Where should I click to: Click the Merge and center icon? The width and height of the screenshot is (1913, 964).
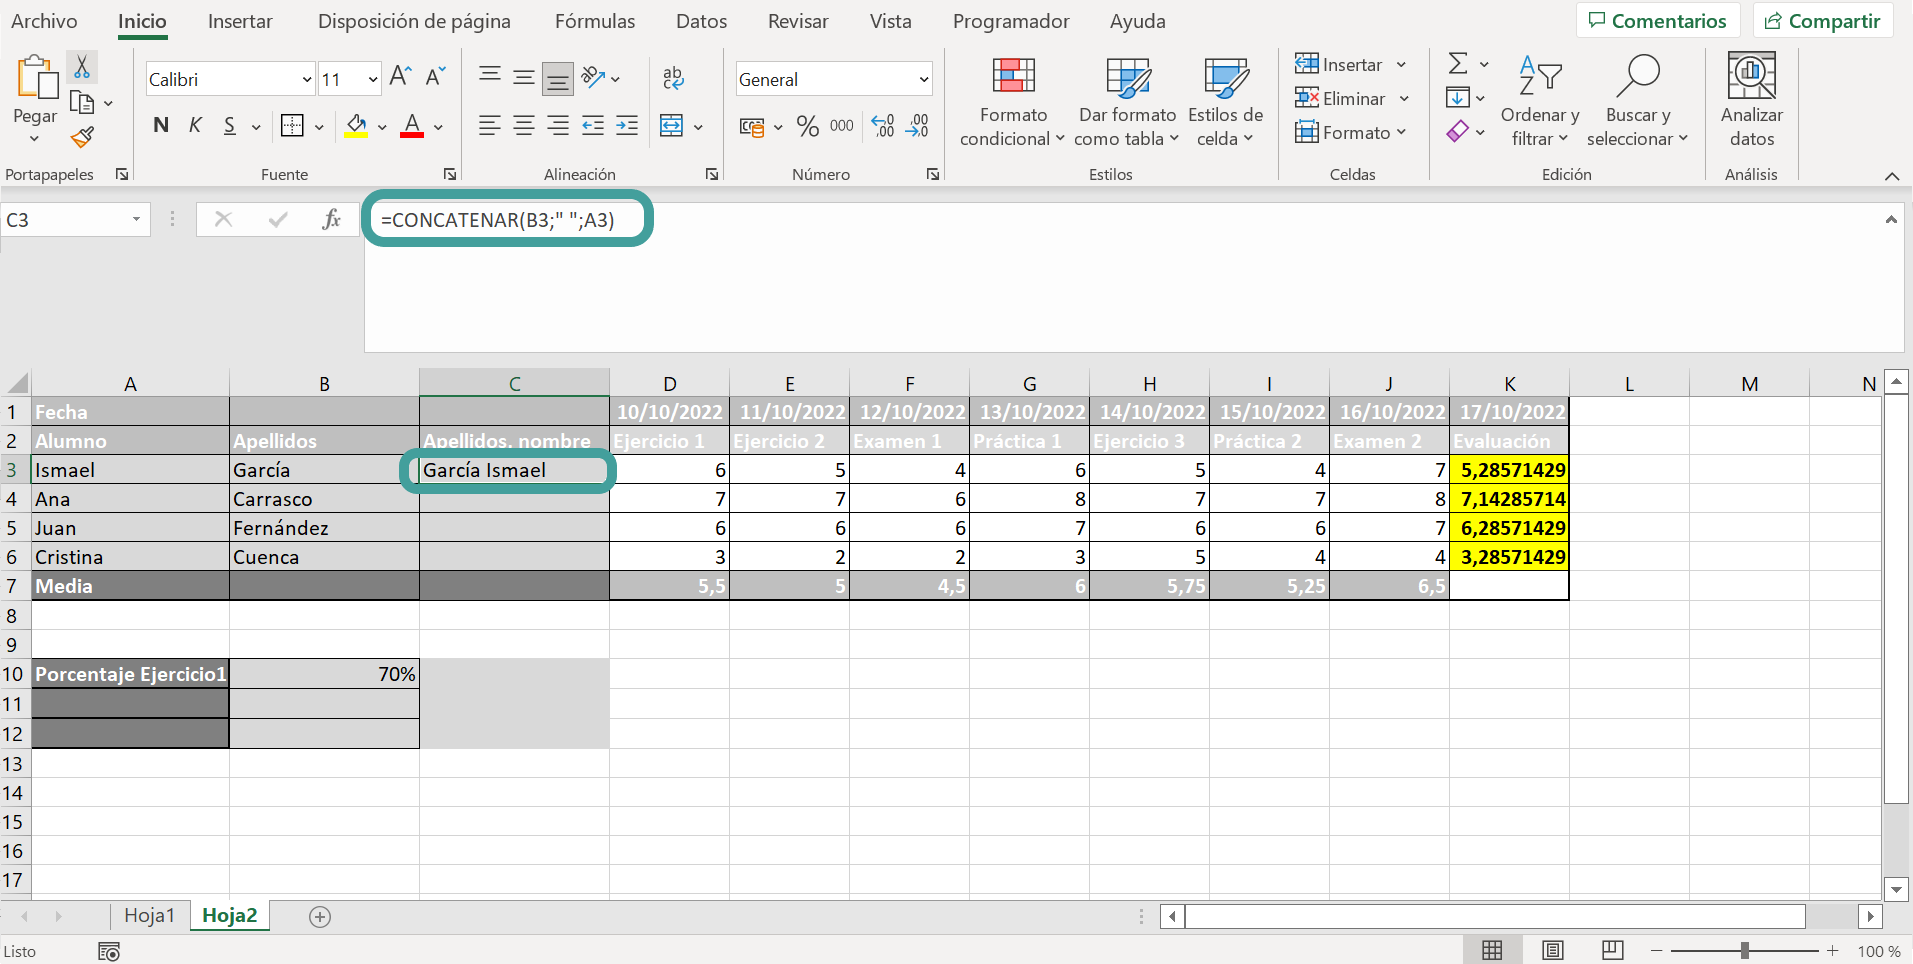click(x=672, y=126)
